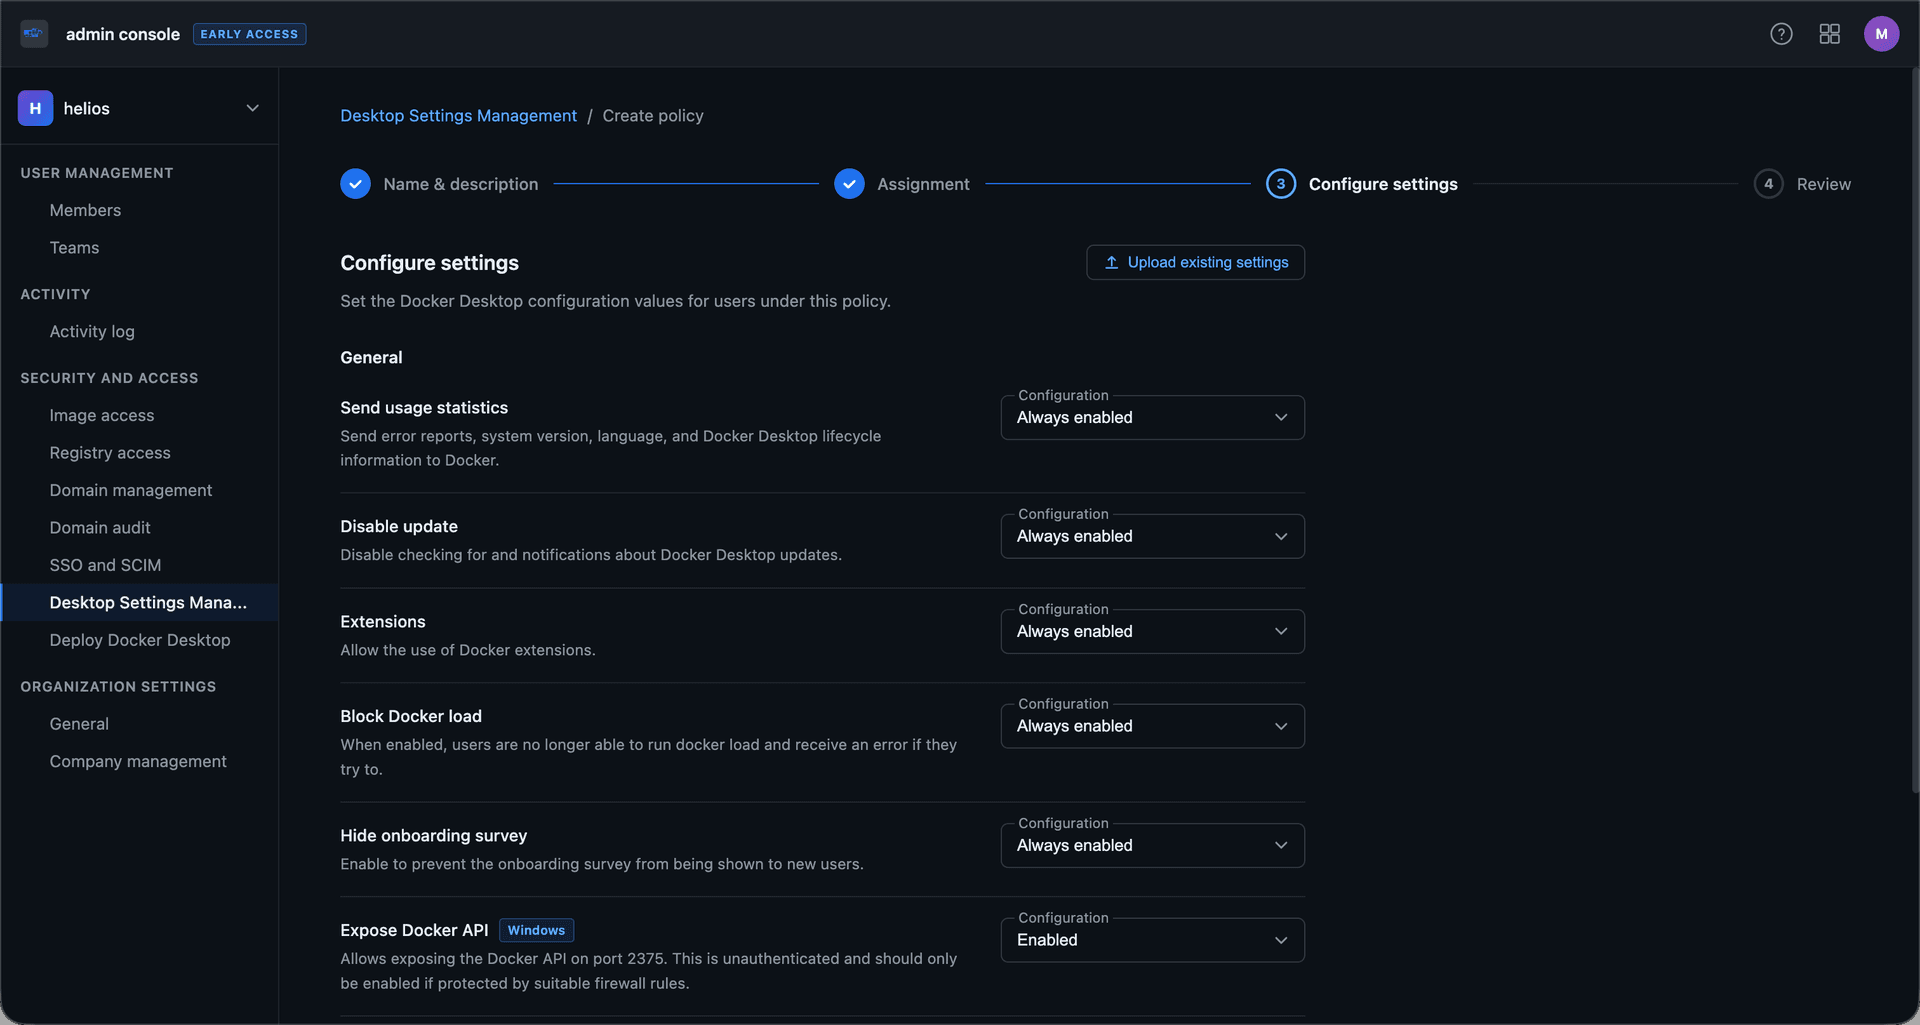Click Upload existing settings button
The width and height of the screenshot is (1920, 1025).
[1195, 263]
